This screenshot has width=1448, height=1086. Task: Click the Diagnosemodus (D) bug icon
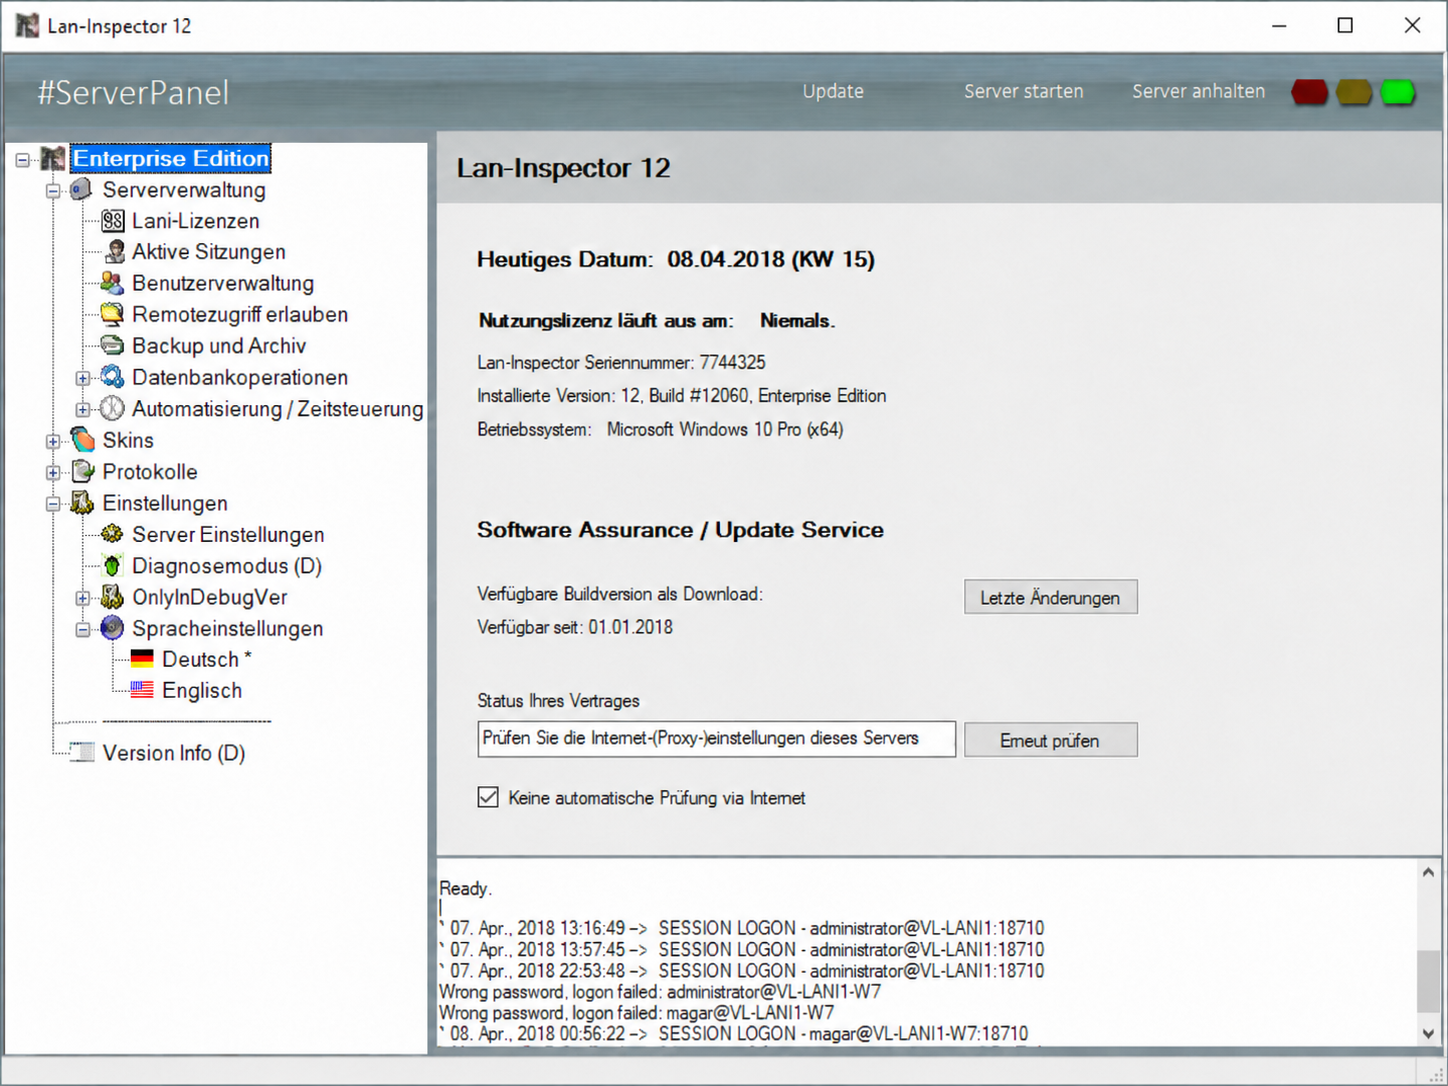point(113,566)
